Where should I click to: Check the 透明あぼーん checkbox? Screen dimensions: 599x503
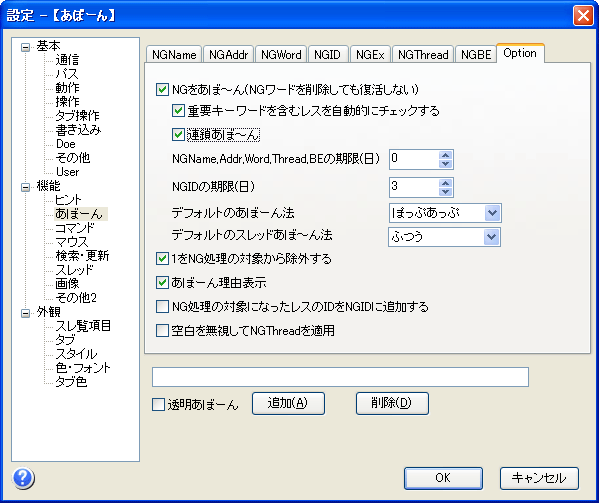pyautogui.click(x=158, y=404)
